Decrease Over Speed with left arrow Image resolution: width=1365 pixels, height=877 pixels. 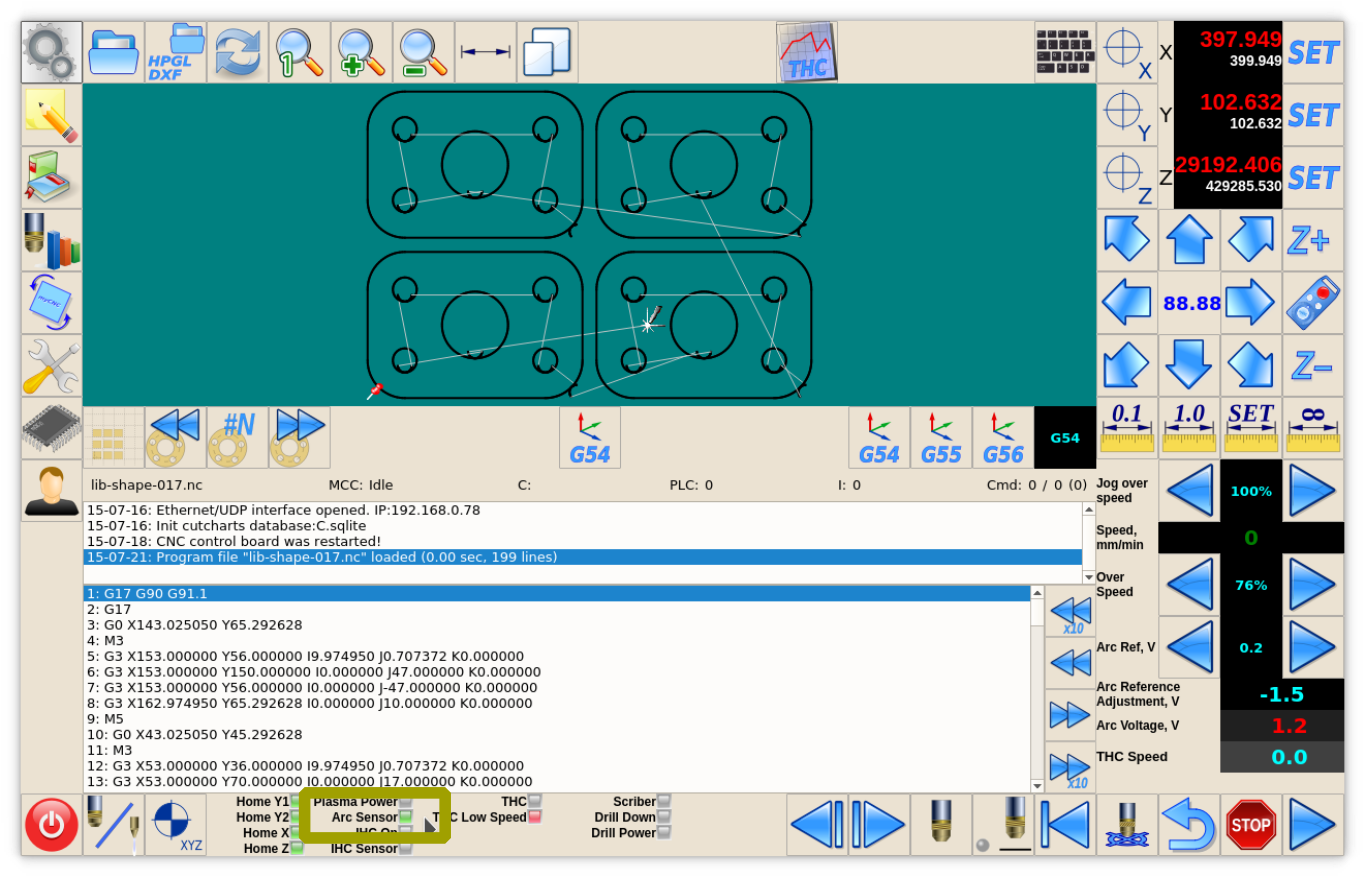[1189, 585]
